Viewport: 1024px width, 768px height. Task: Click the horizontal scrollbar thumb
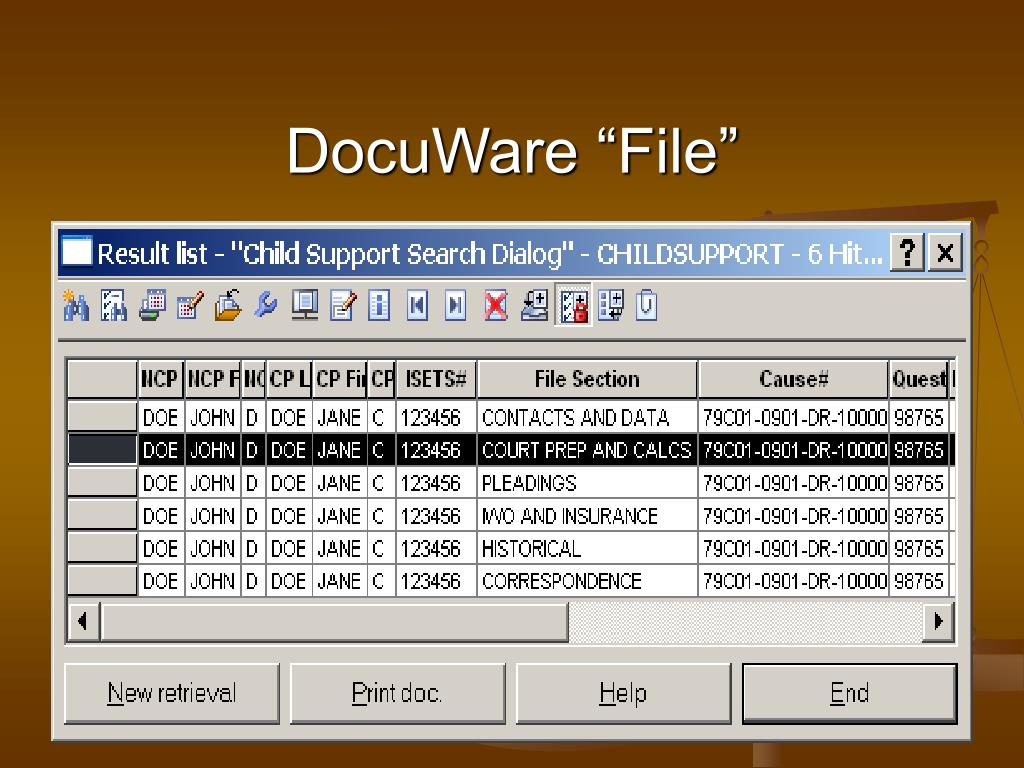click(x=334, y=621)
